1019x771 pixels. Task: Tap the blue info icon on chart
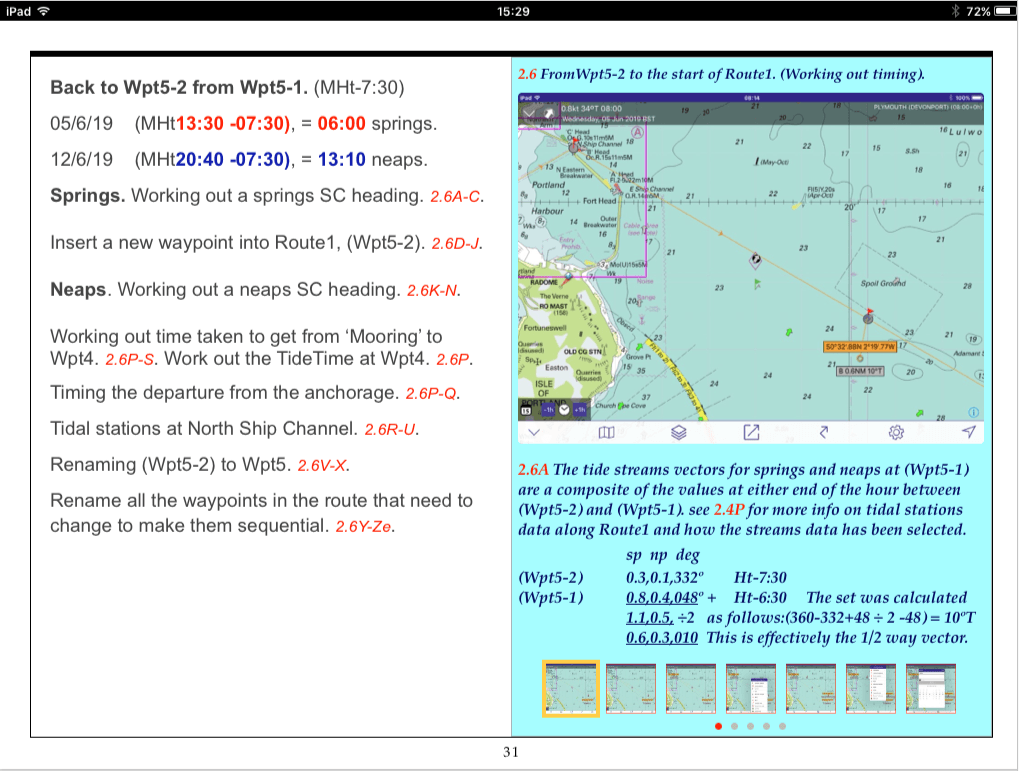pos(973,412)
